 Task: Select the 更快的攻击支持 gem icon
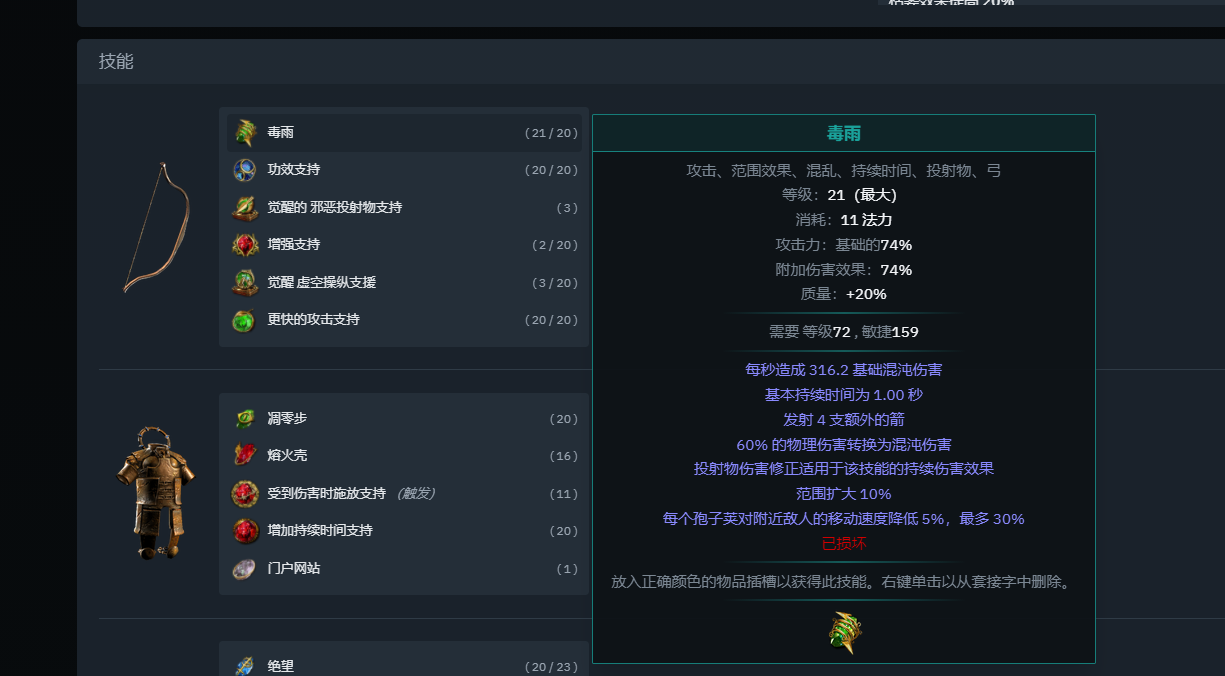pos(243,319)
